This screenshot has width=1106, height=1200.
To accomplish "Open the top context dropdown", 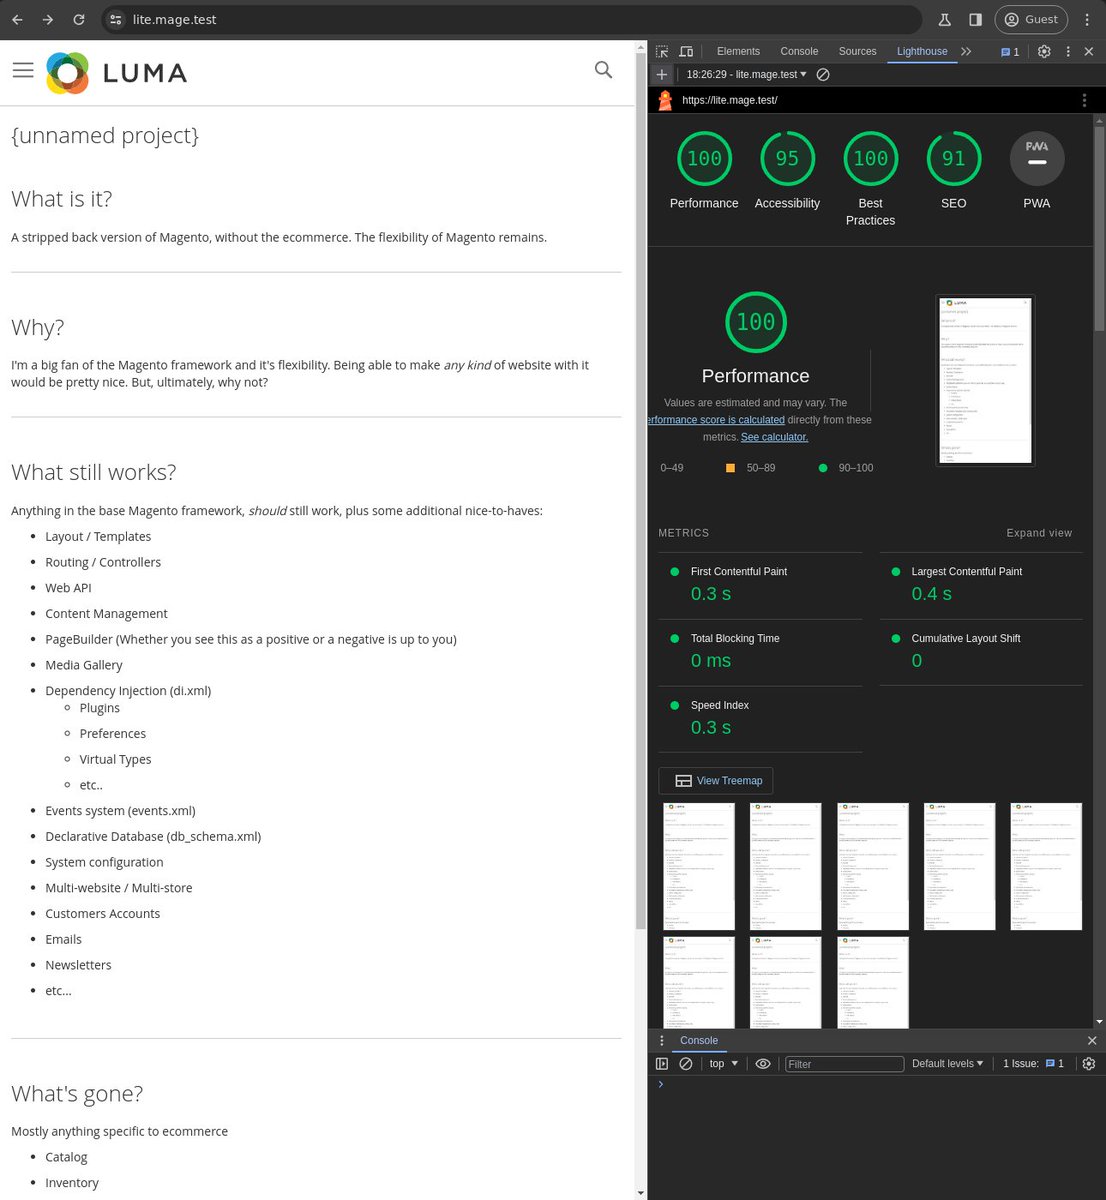I will [x=724, y=1064].
